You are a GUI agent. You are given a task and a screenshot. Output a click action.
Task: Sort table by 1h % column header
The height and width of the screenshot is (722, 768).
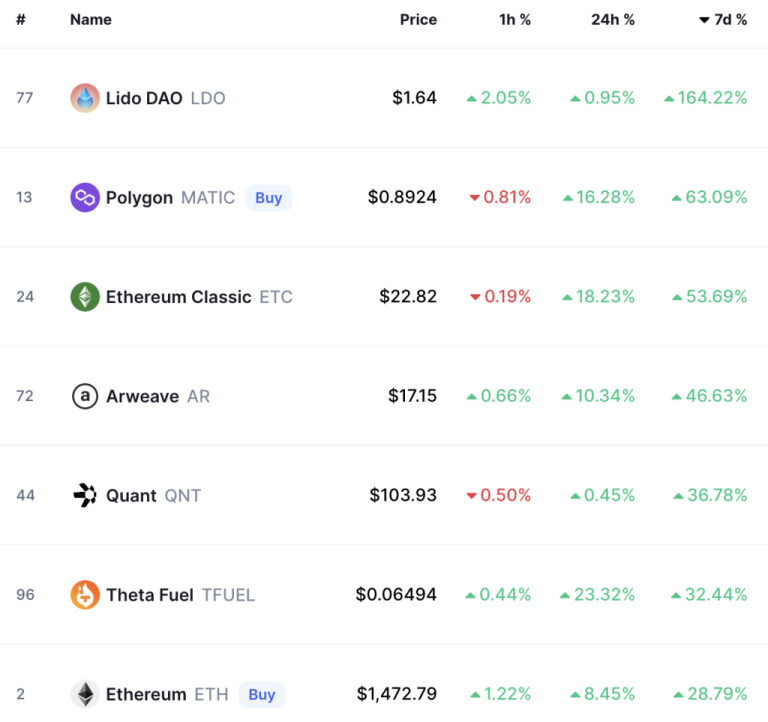click(x=514, y=20)
